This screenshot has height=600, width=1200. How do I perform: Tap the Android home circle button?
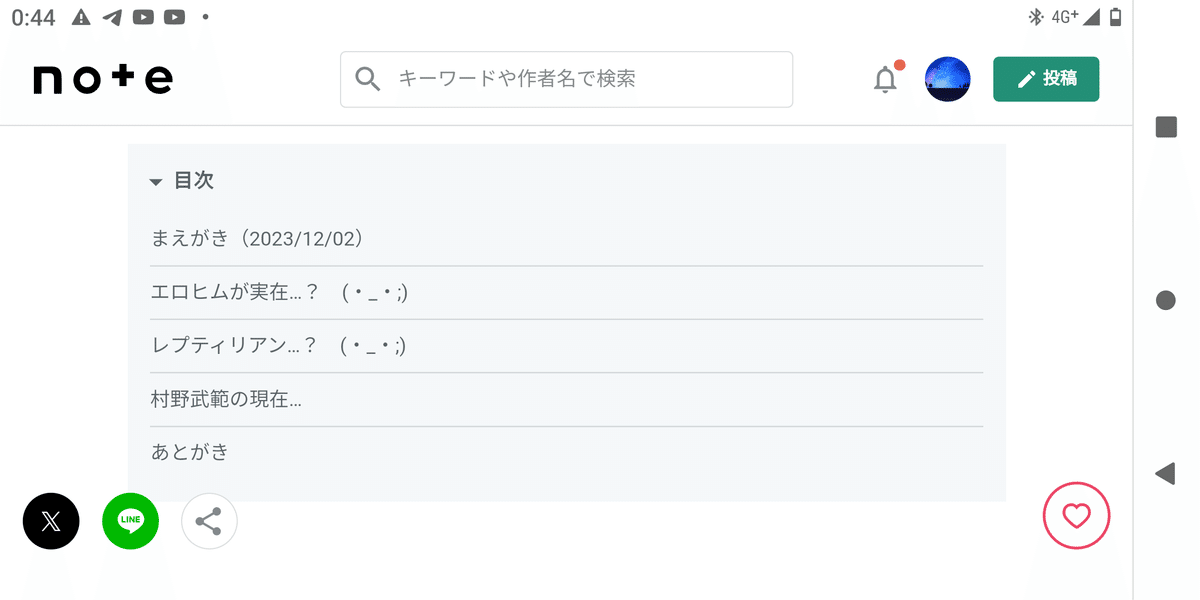coord(1165,300)
